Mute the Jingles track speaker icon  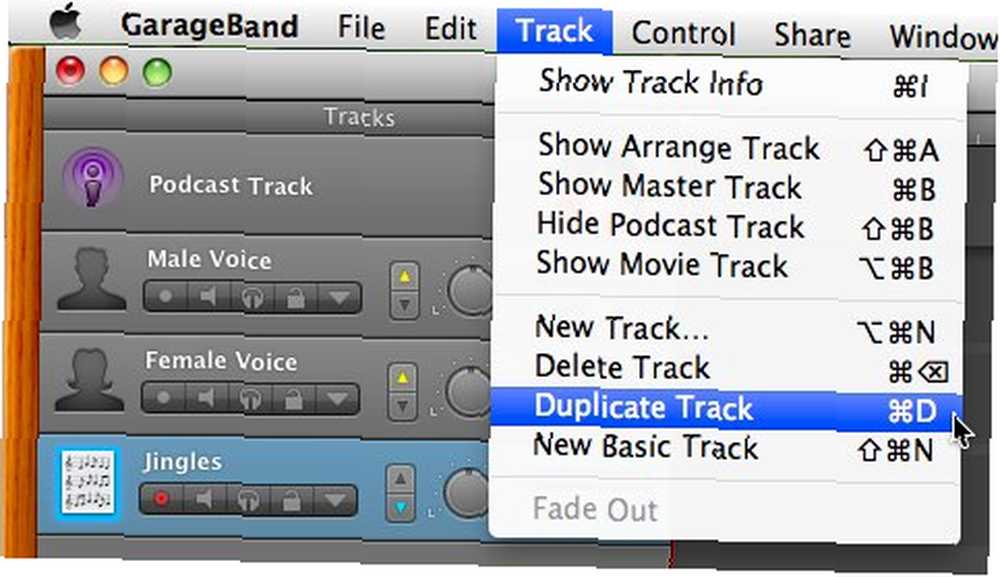click(x=204, y=499)
